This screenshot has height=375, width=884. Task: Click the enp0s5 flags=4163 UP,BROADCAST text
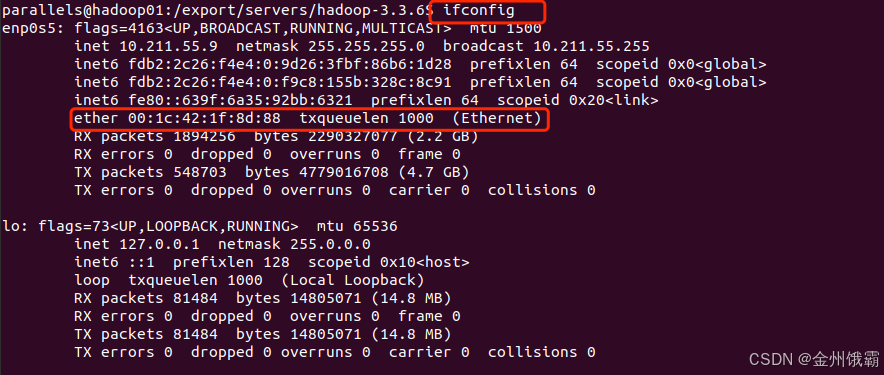pos(263,29)
